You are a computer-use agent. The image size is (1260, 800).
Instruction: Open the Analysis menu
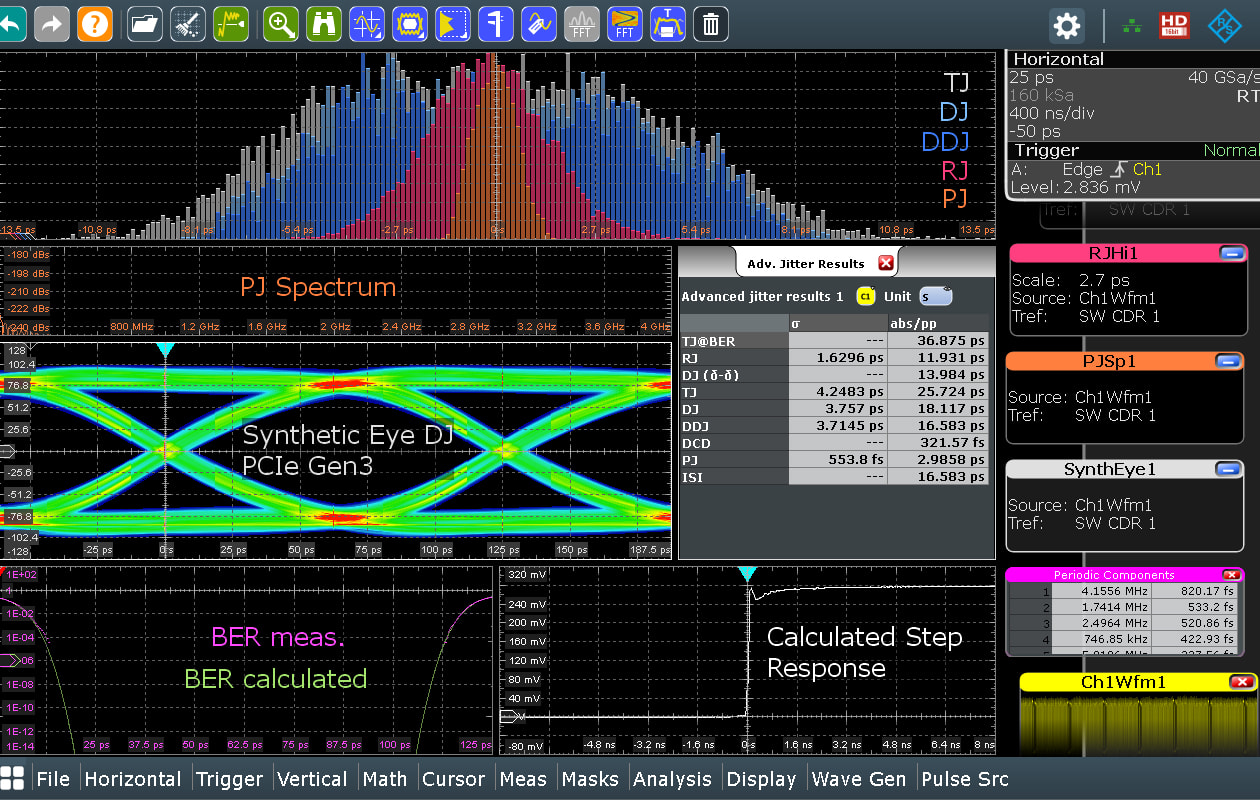click(672, 779)
